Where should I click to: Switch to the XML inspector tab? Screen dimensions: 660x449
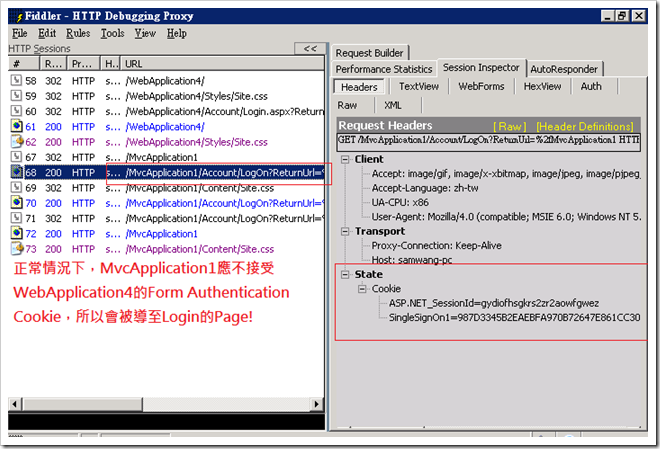393,105
